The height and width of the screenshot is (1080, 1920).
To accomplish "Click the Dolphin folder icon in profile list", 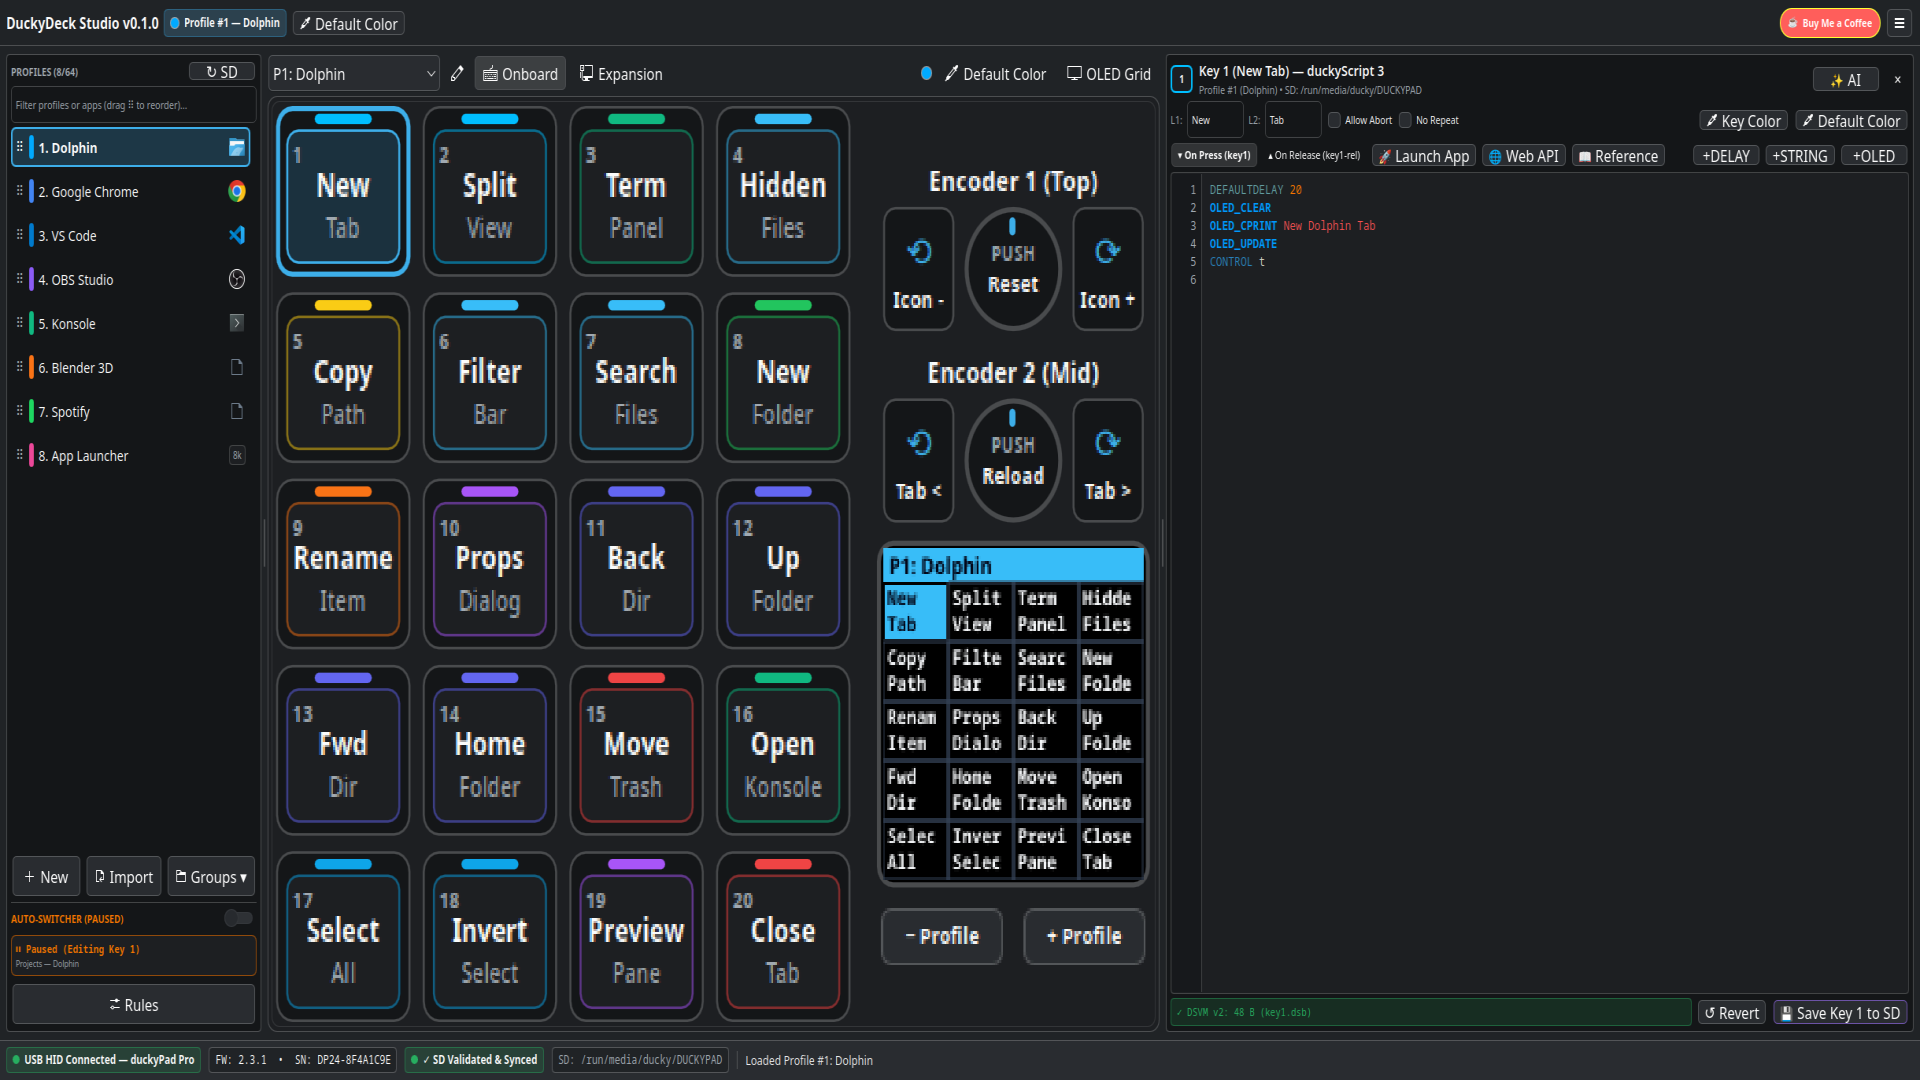I will [x=237, y=147].
